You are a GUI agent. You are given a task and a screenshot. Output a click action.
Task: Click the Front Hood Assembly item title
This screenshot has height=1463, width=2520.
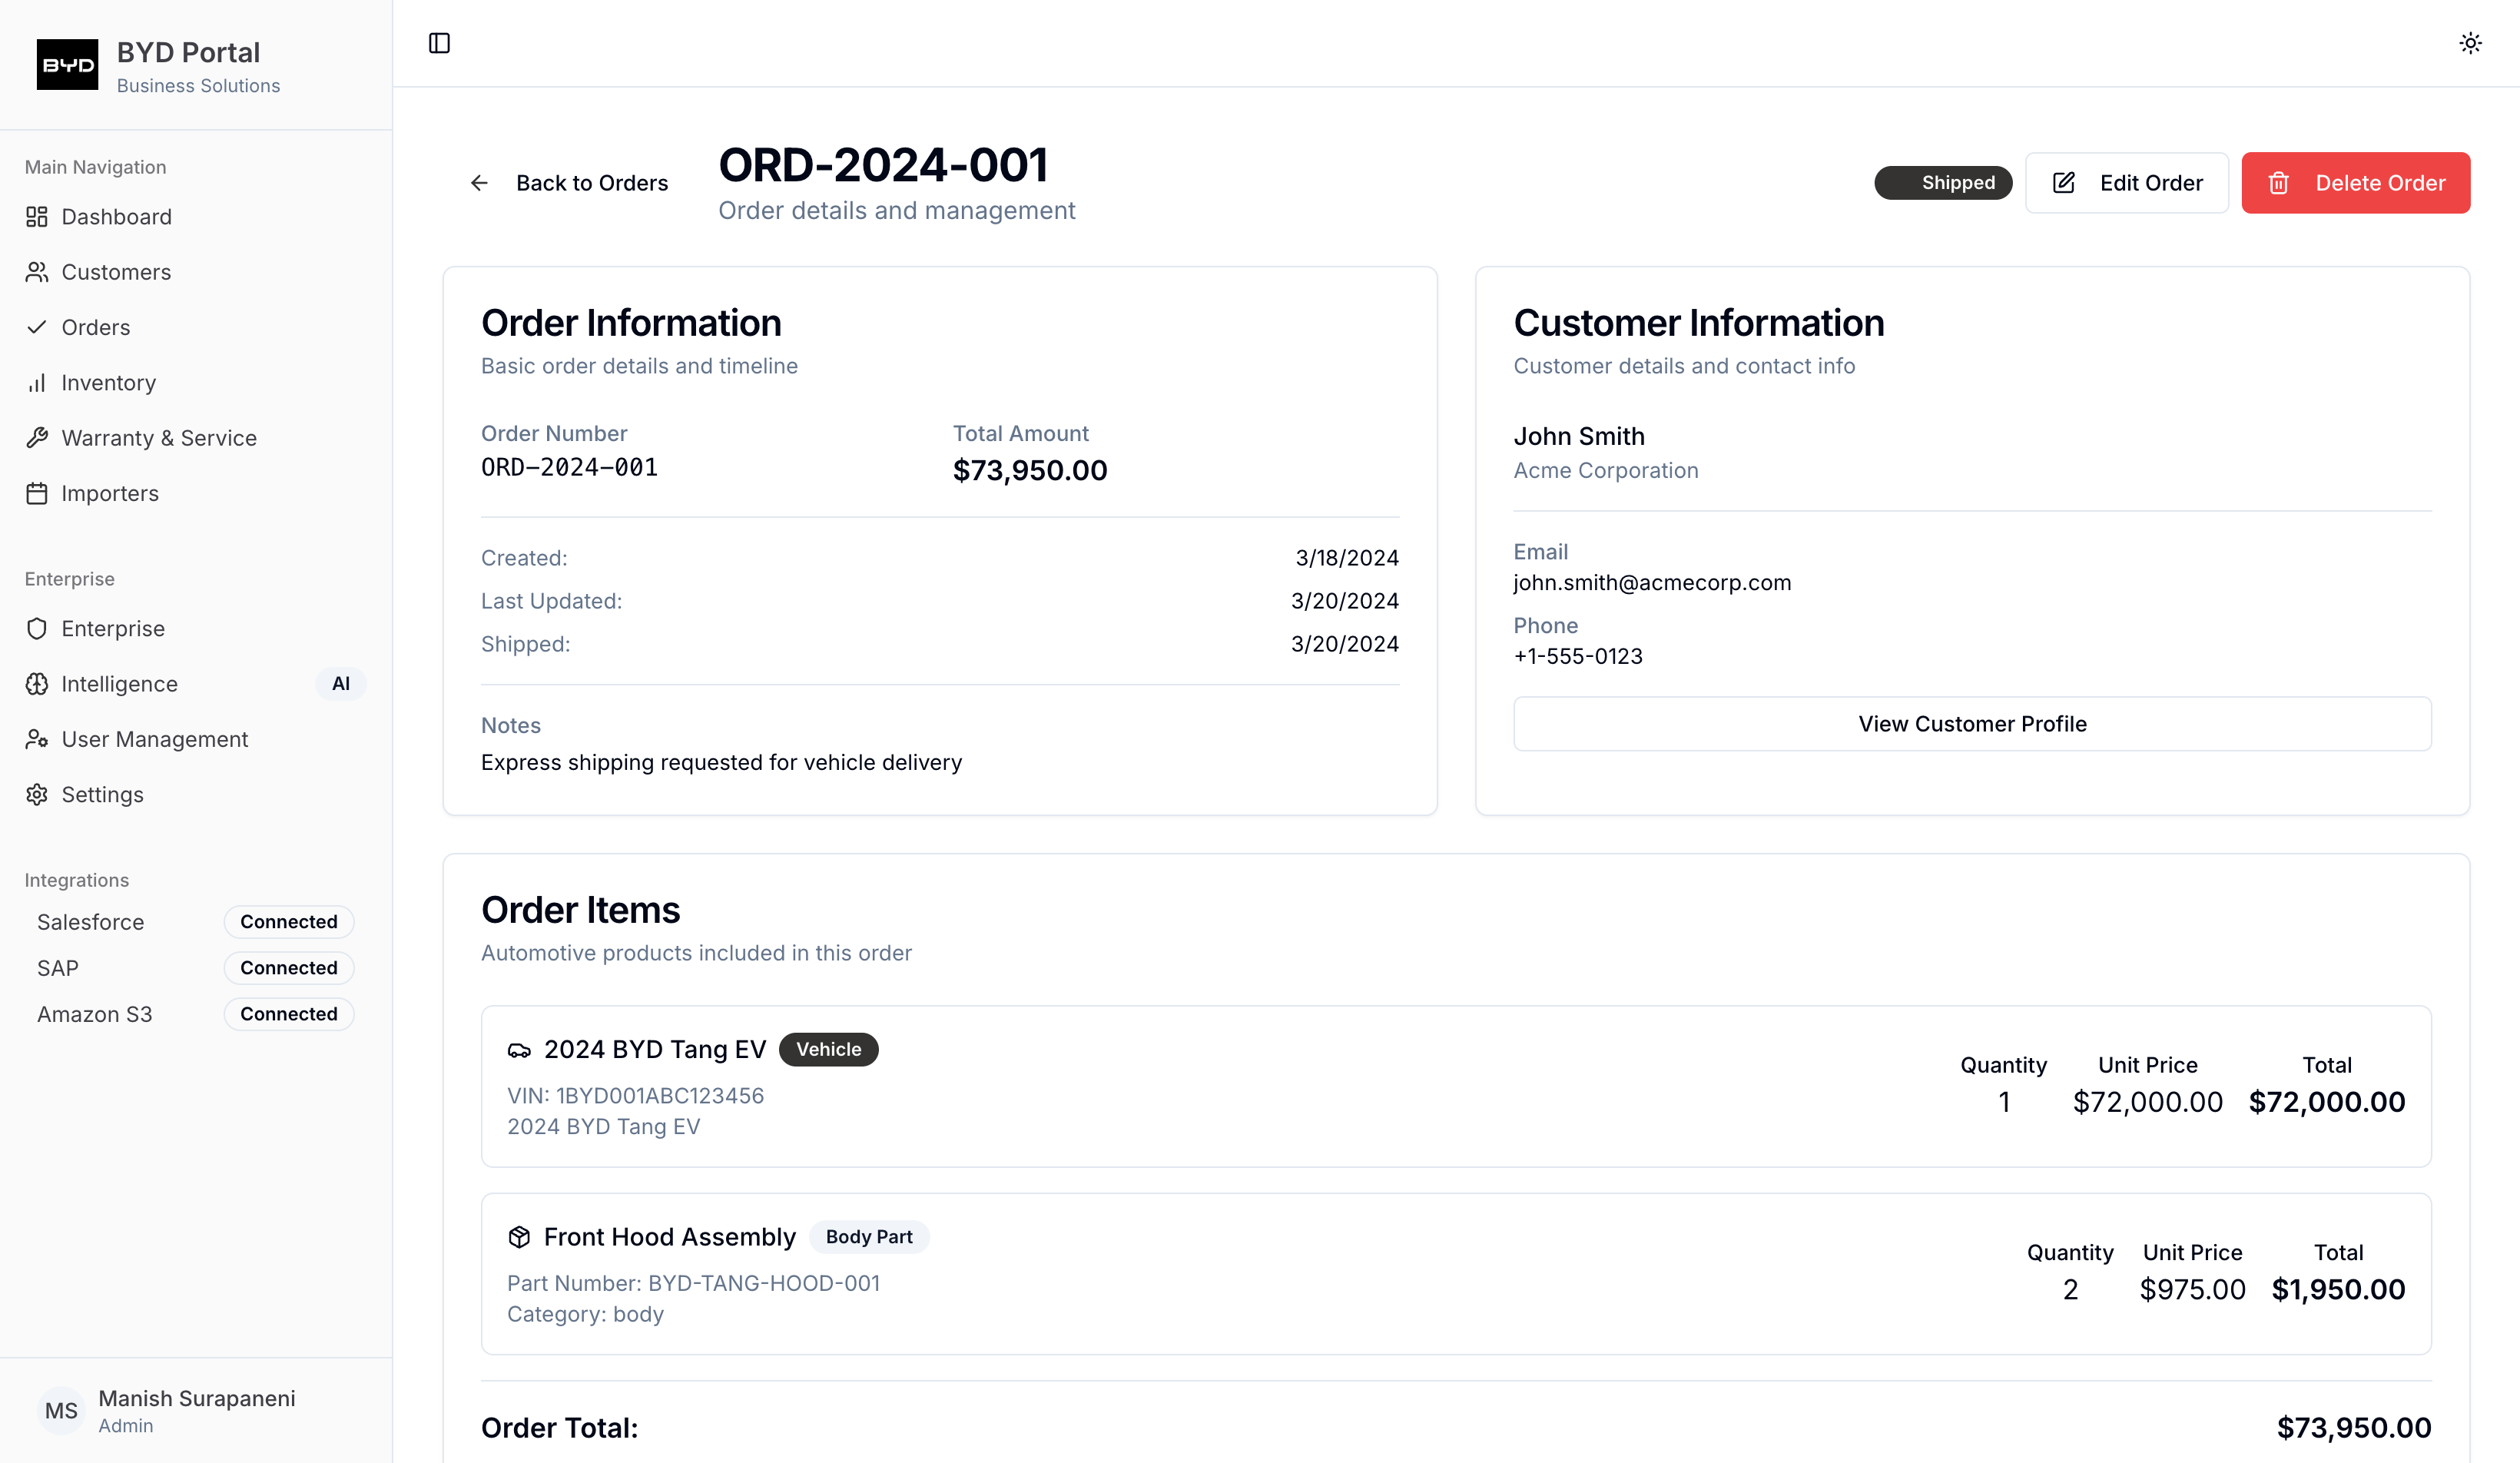tap(670, 1237)
